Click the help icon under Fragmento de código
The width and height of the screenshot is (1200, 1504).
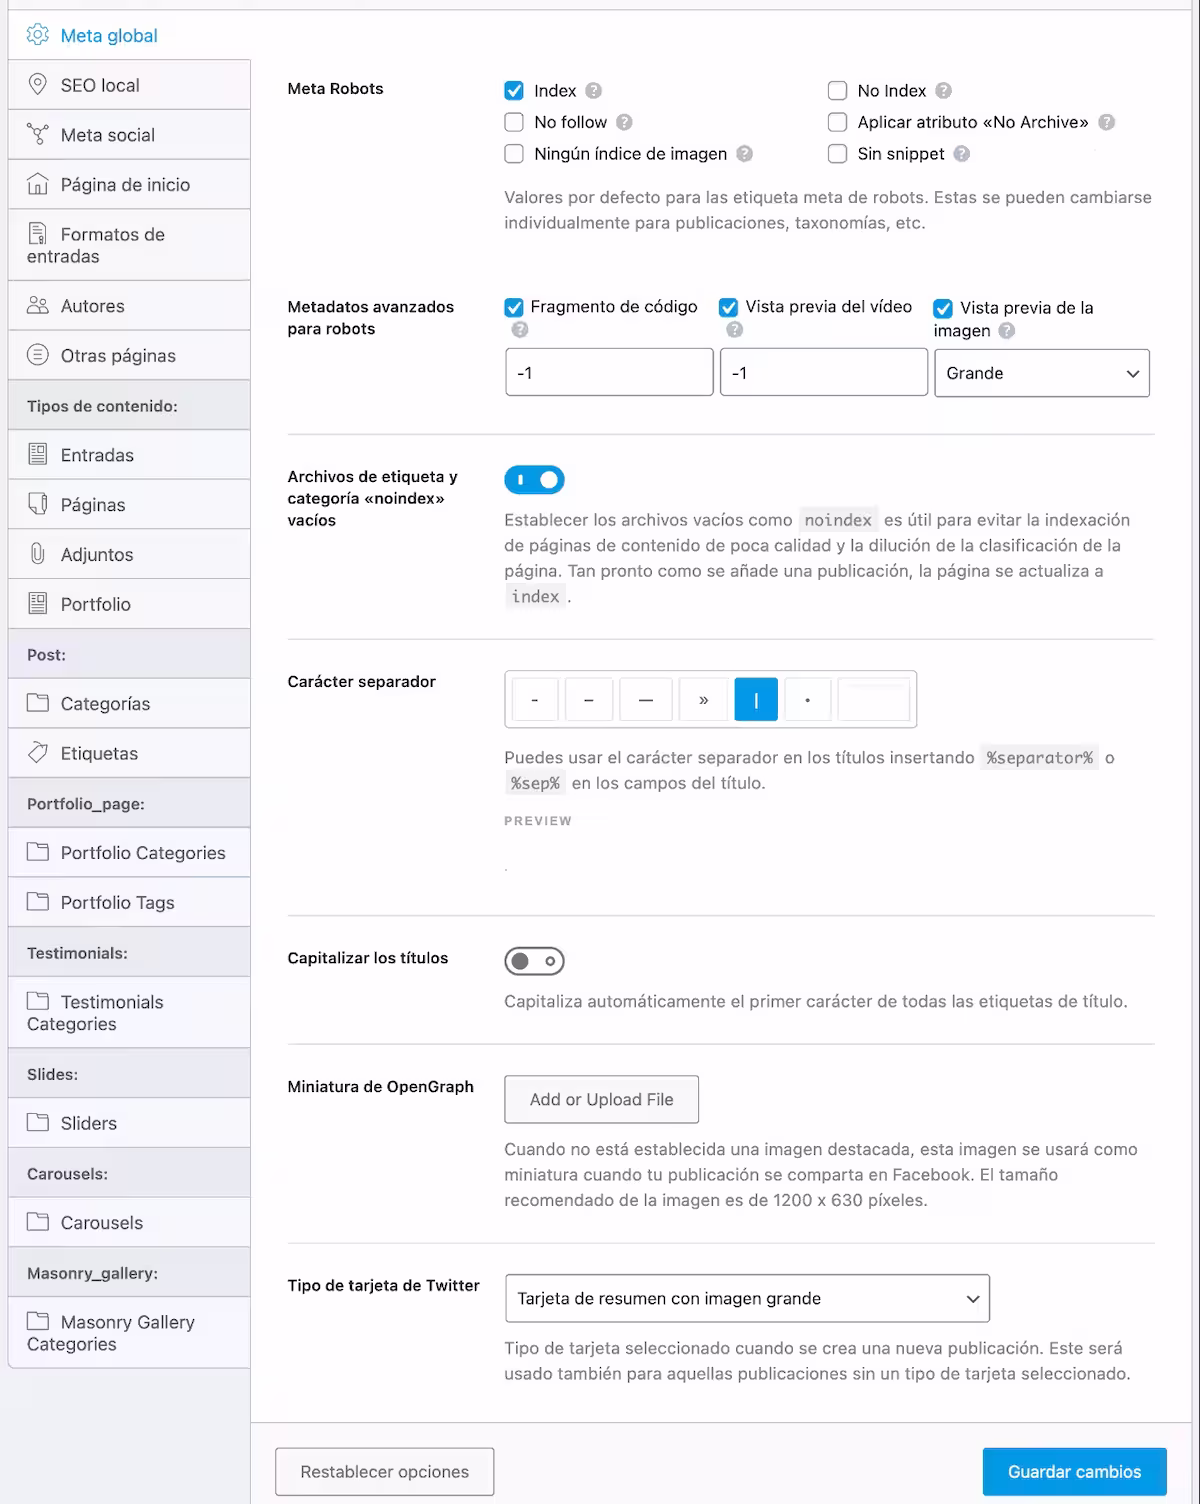519,330
